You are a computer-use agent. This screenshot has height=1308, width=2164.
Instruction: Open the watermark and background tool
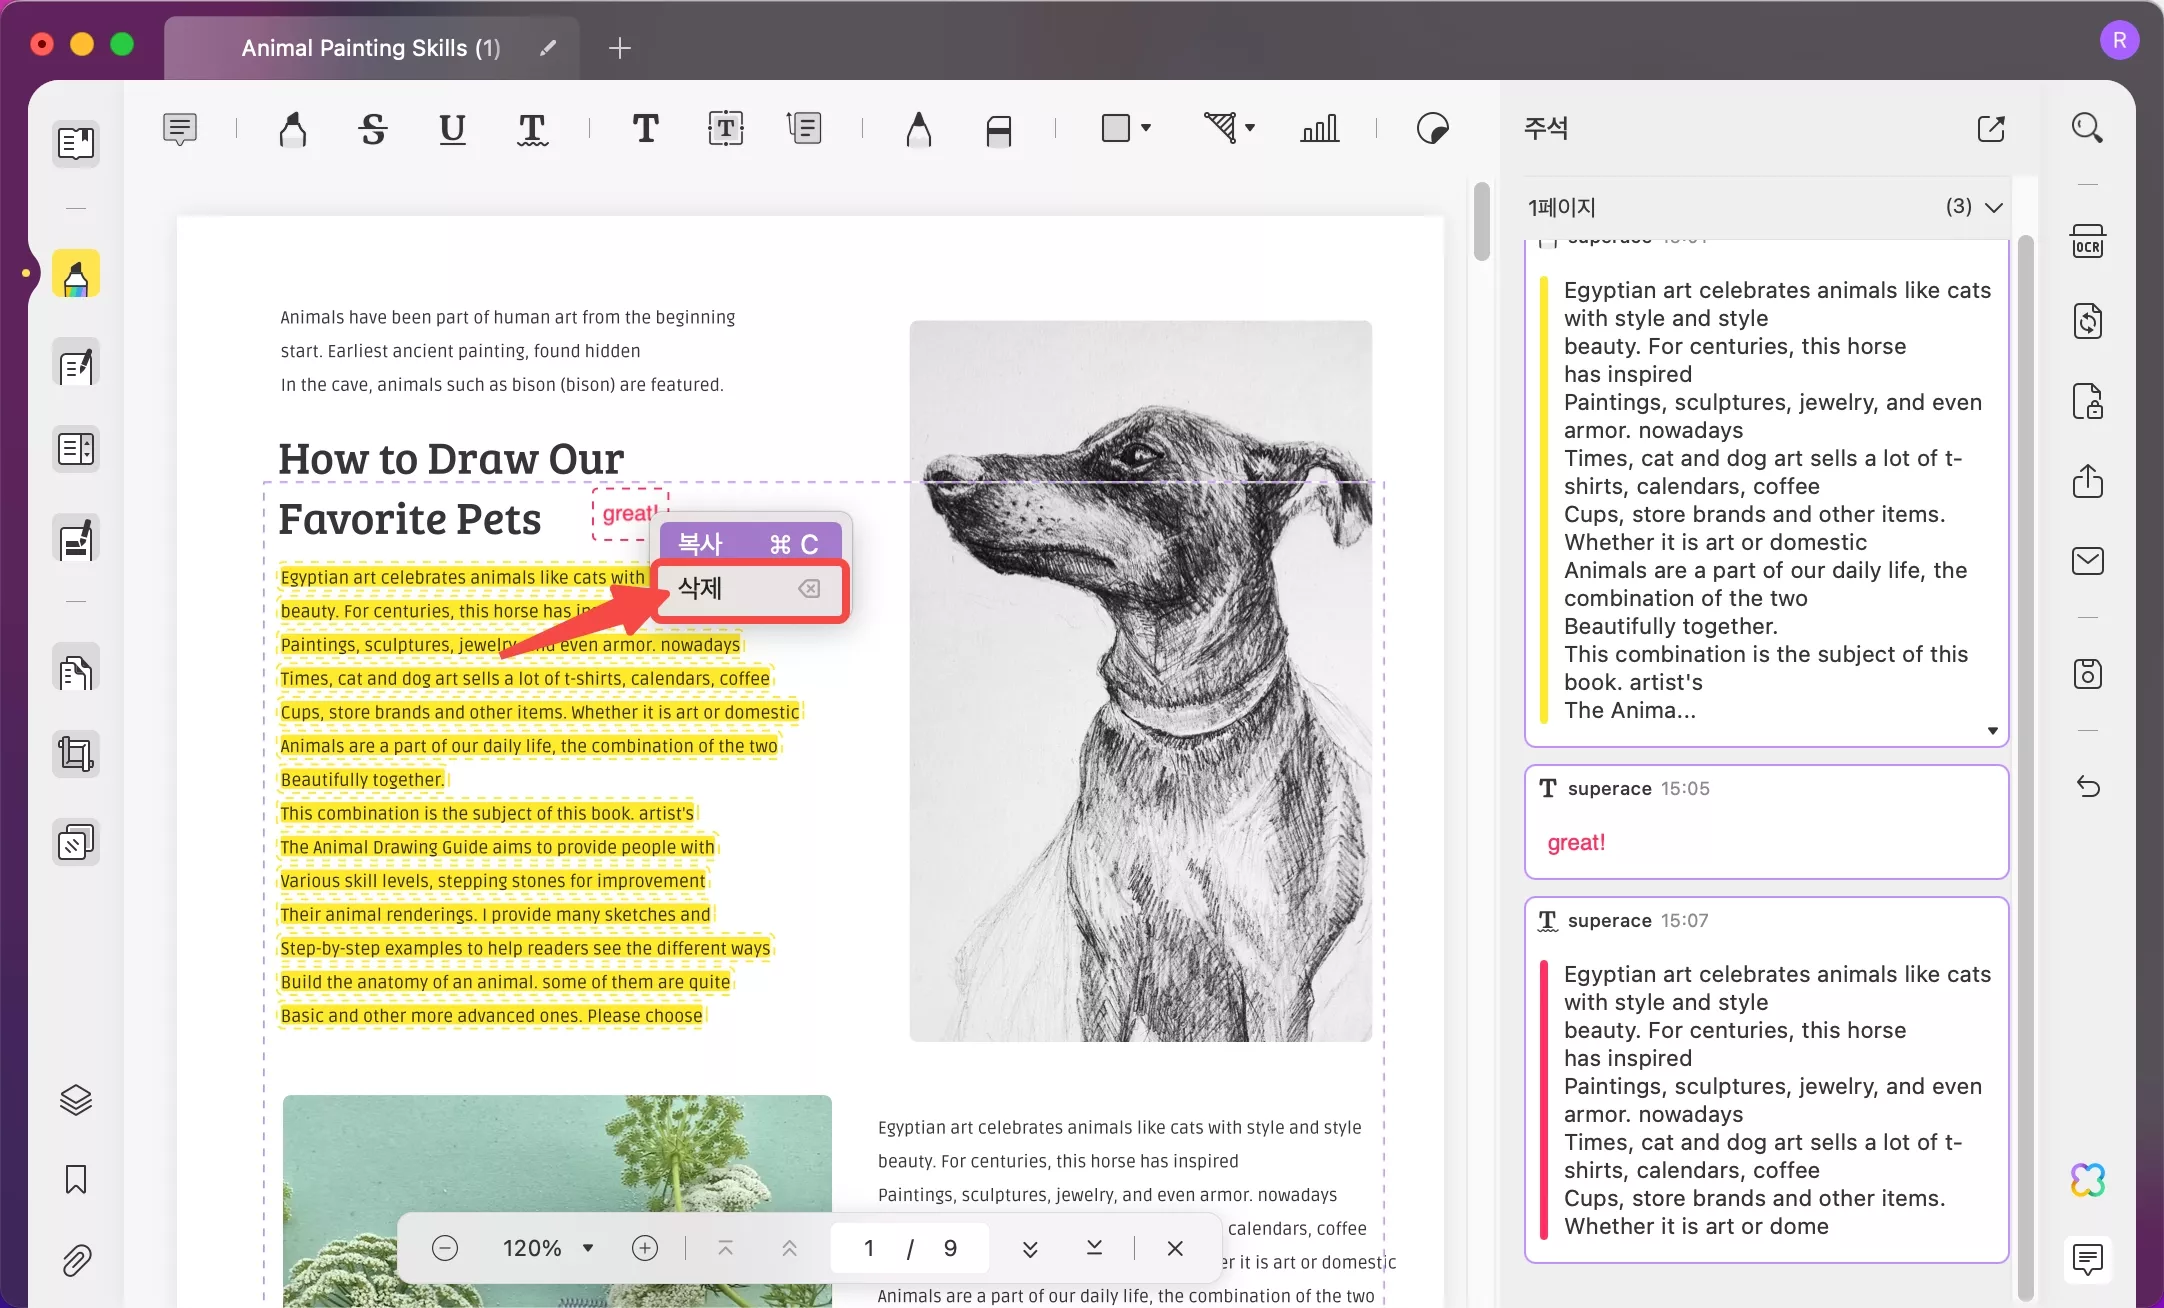click(x=76, y=843)
